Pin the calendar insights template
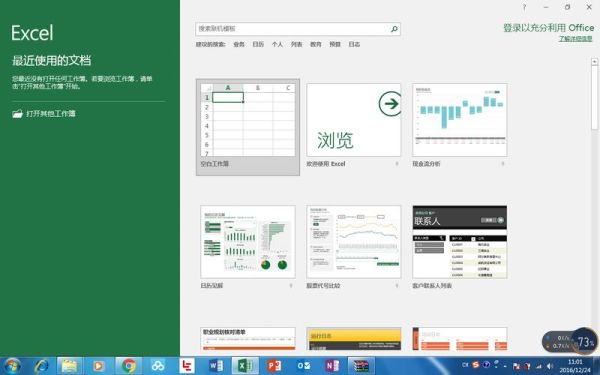 pos(291,285)
